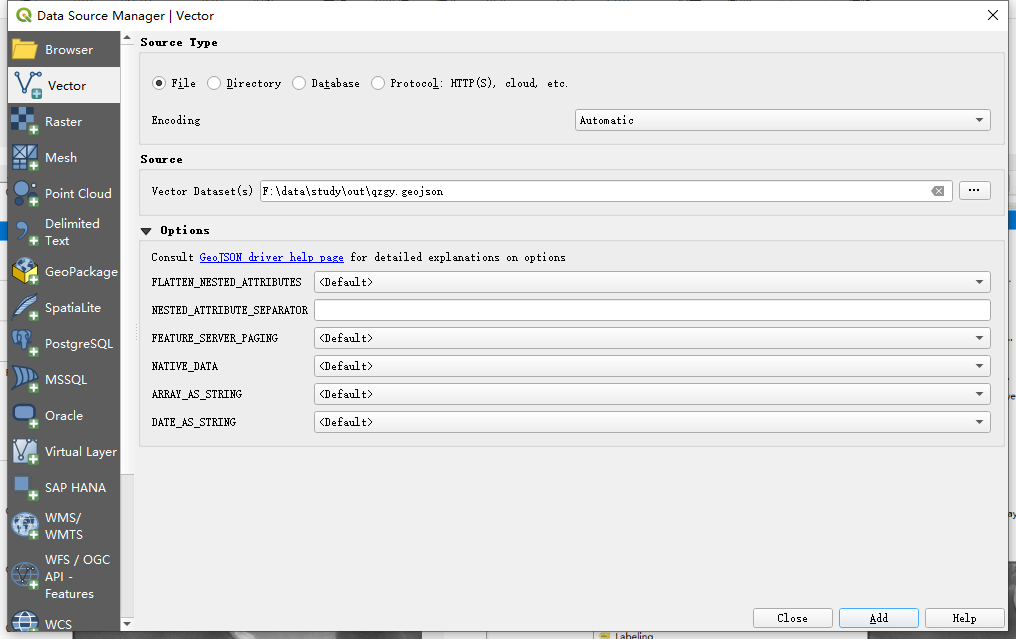Click the Close button

pyautogui.click(x=792, y=618)
